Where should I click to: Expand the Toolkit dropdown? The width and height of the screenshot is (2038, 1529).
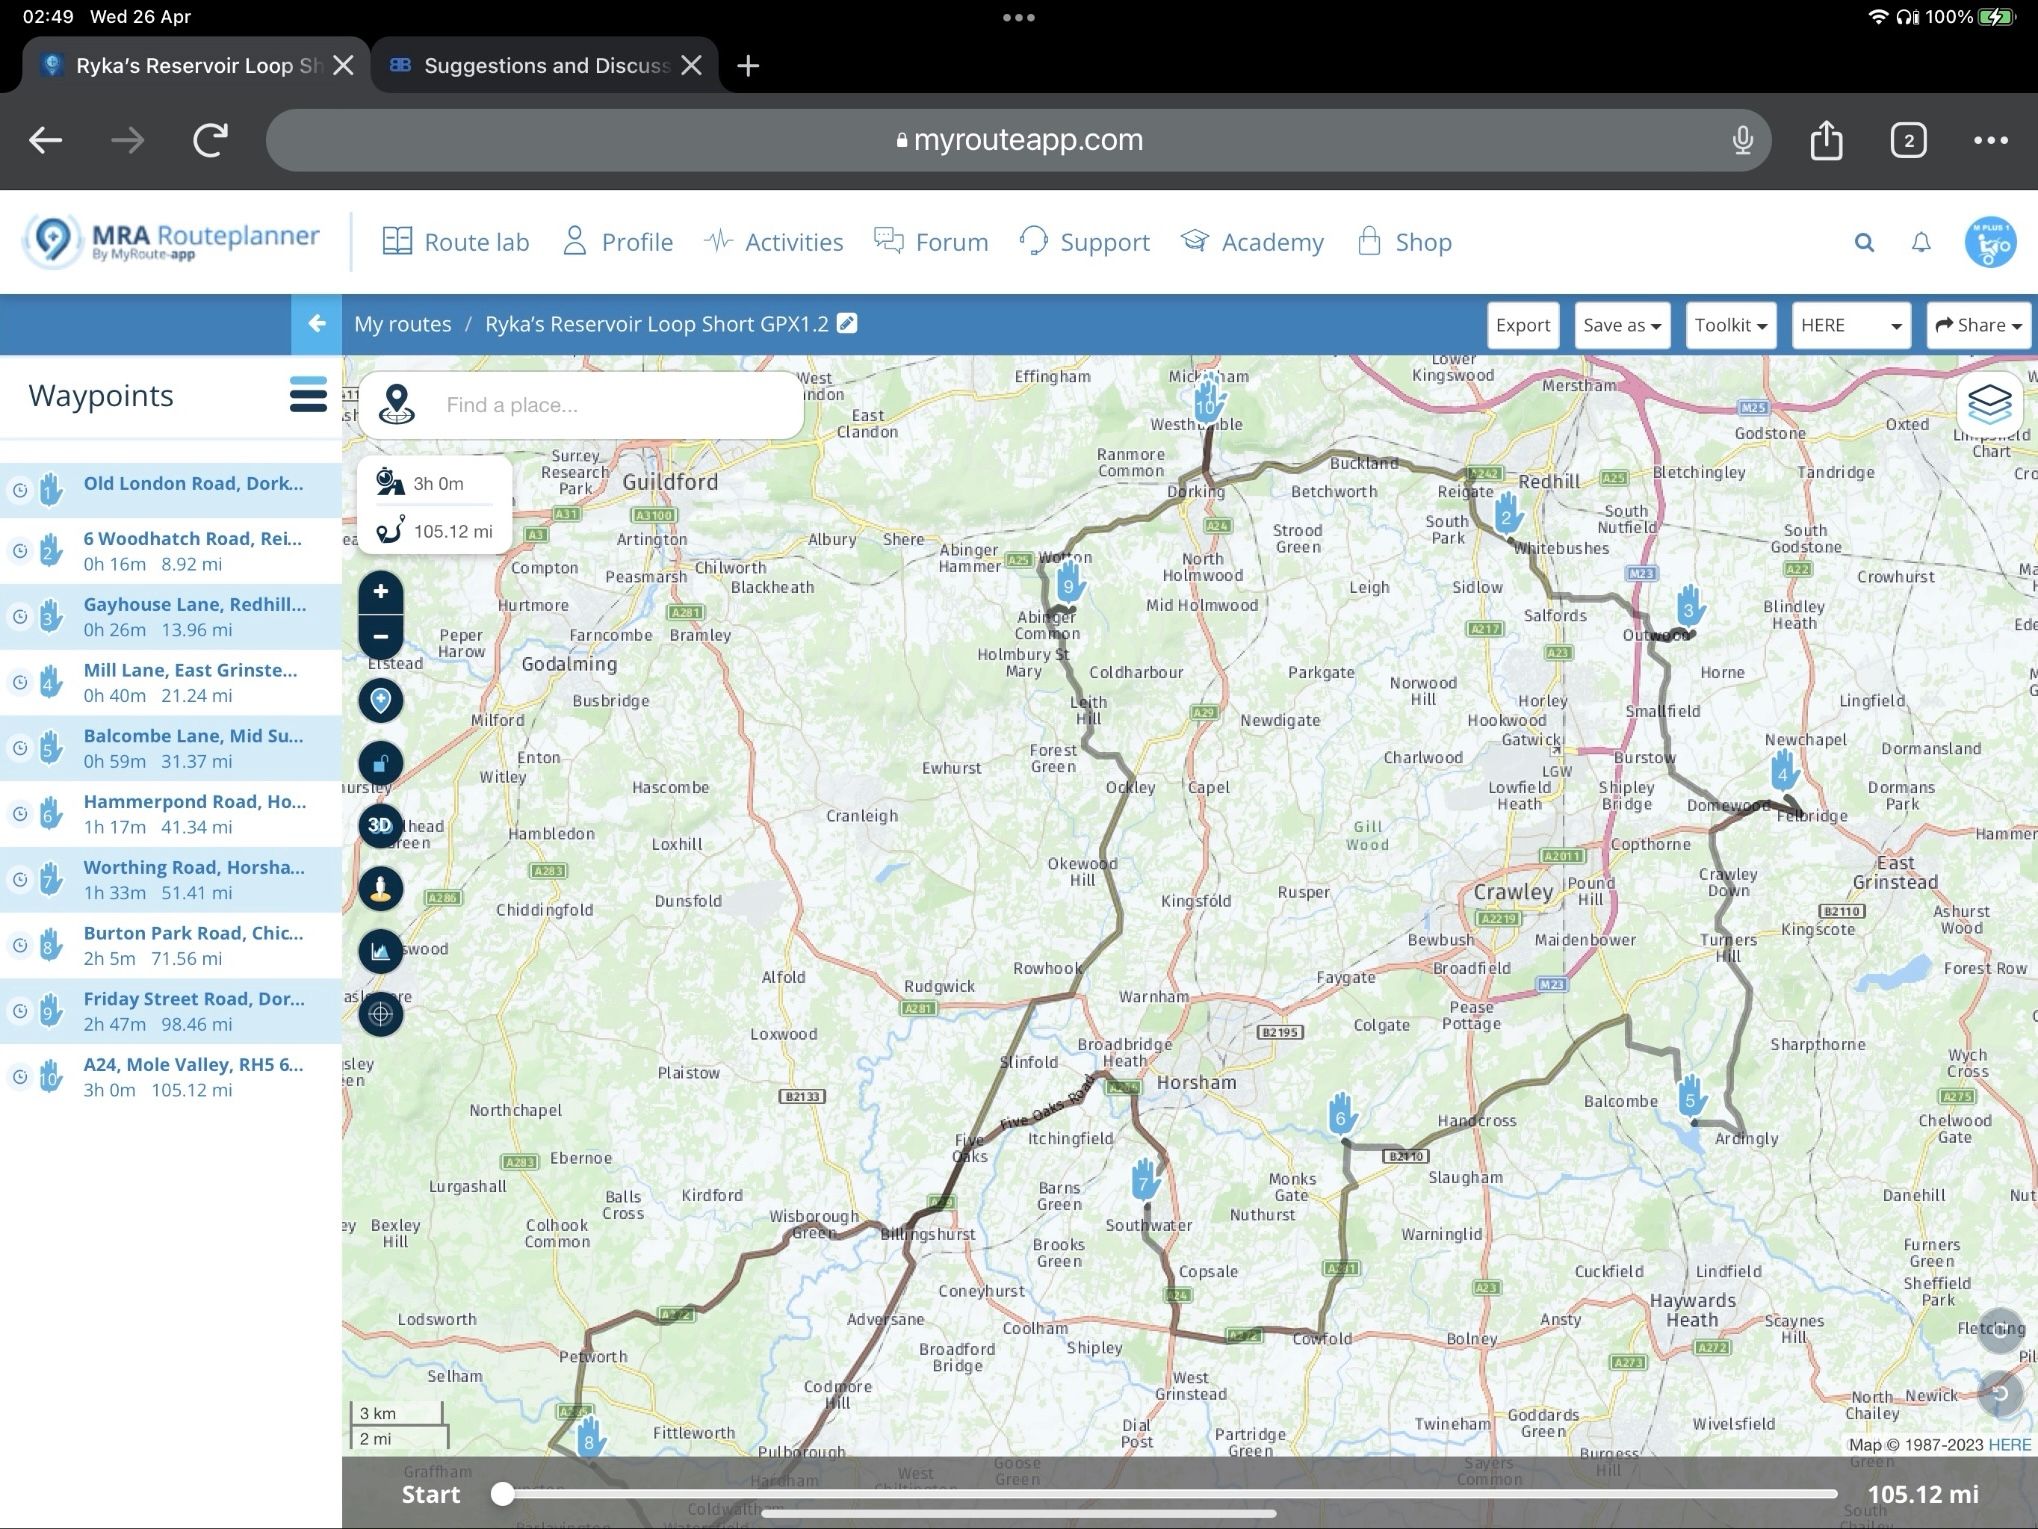click(1730, 325)
